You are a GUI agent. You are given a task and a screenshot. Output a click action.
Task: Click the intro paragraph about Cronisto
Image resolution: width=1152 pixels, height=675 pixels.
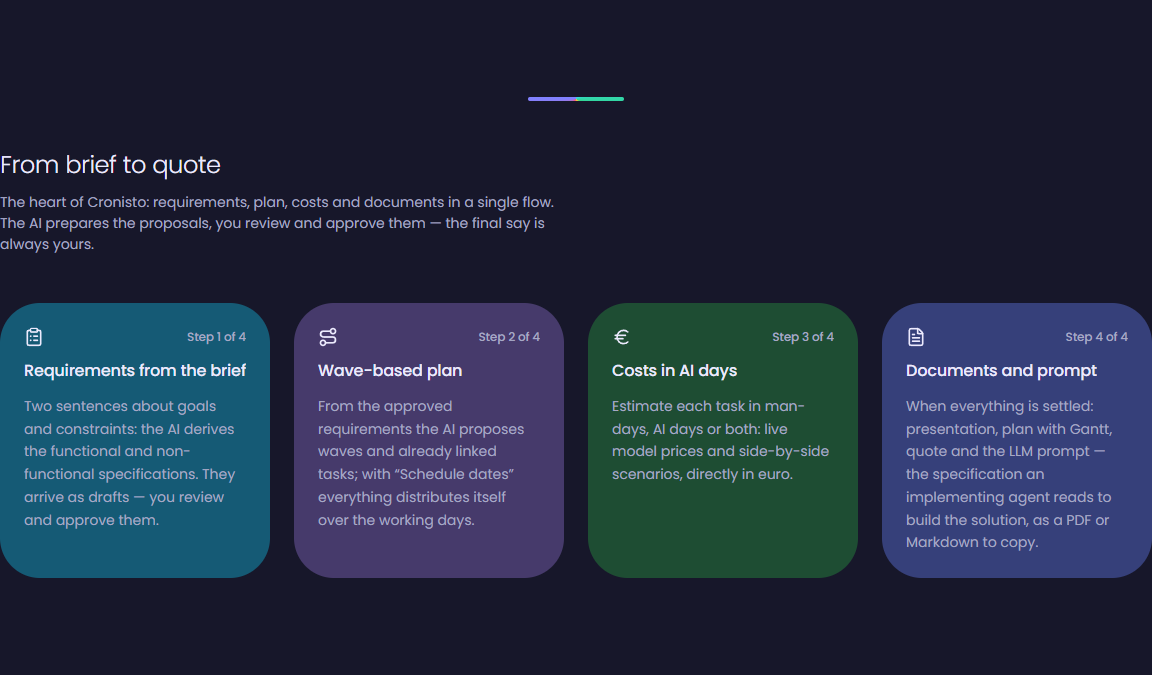tap(277, 223)
